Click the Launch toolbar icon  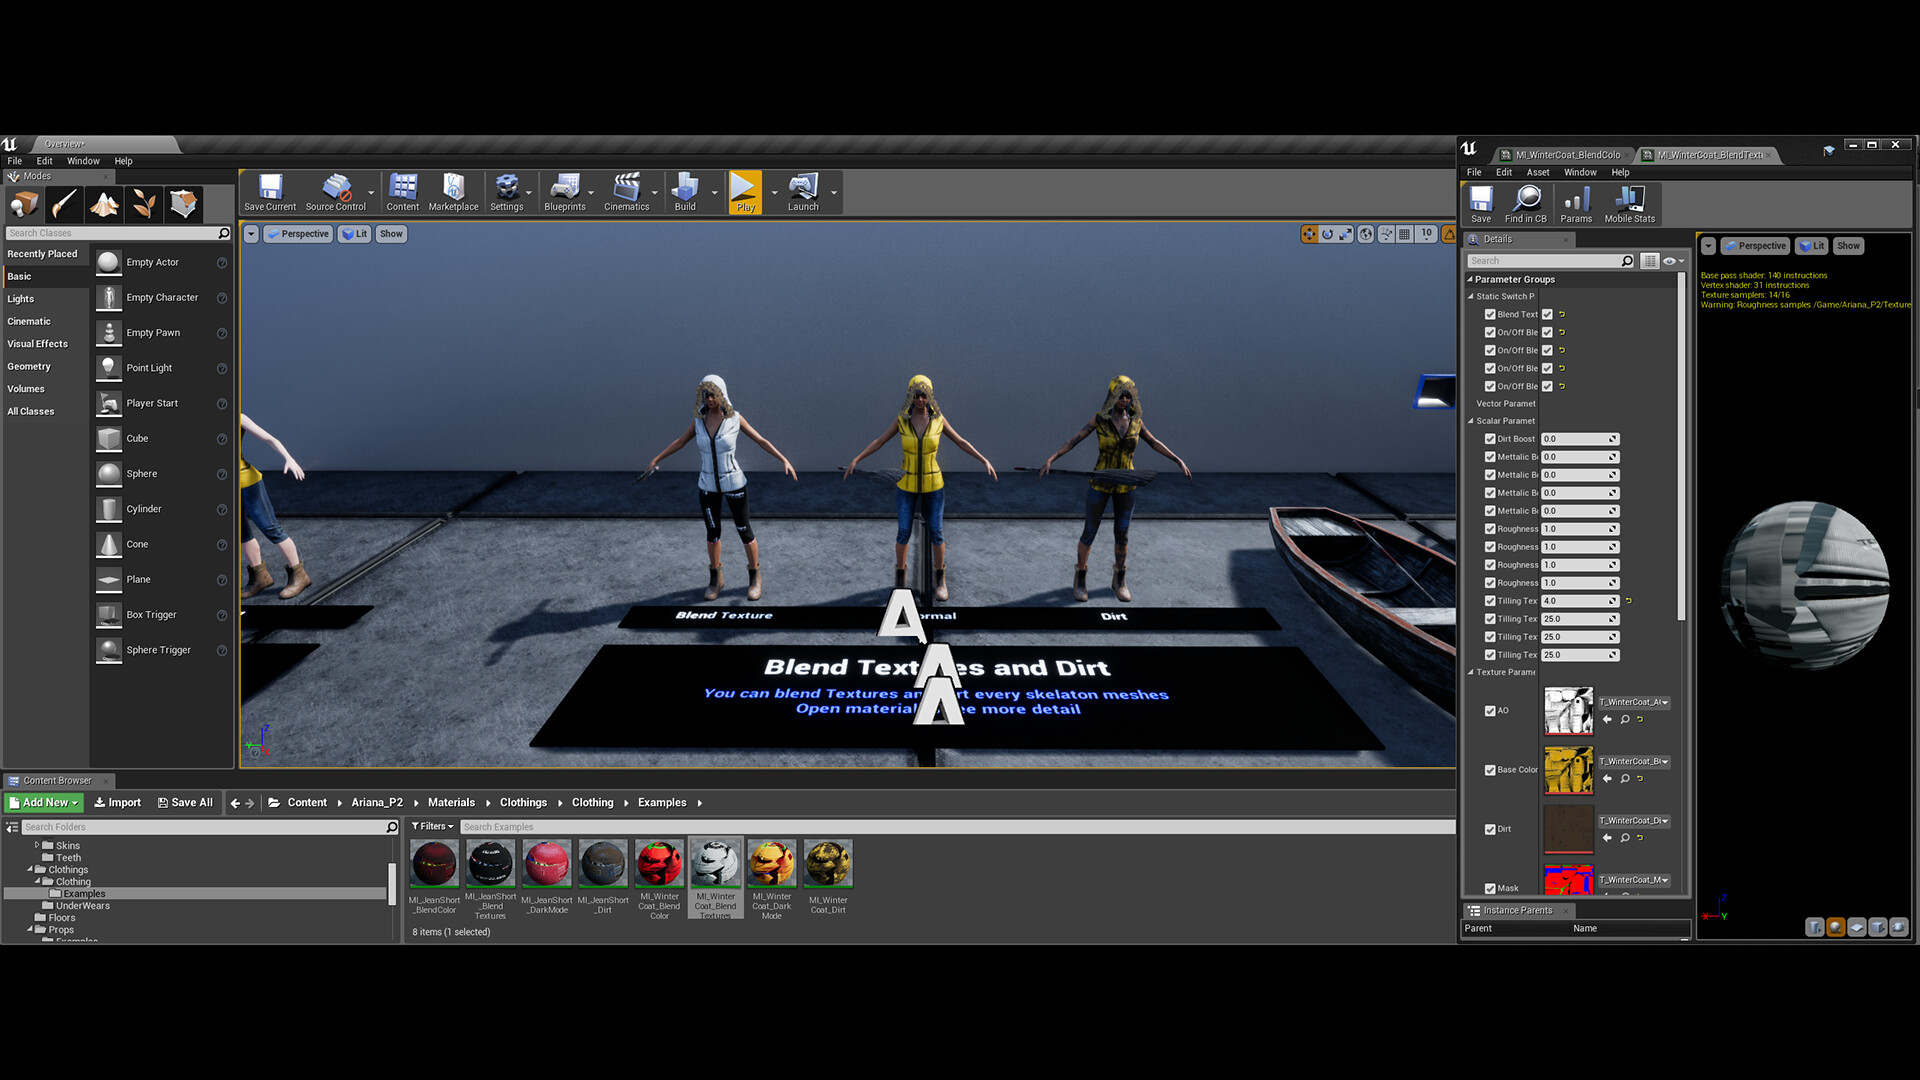[803, 192]
